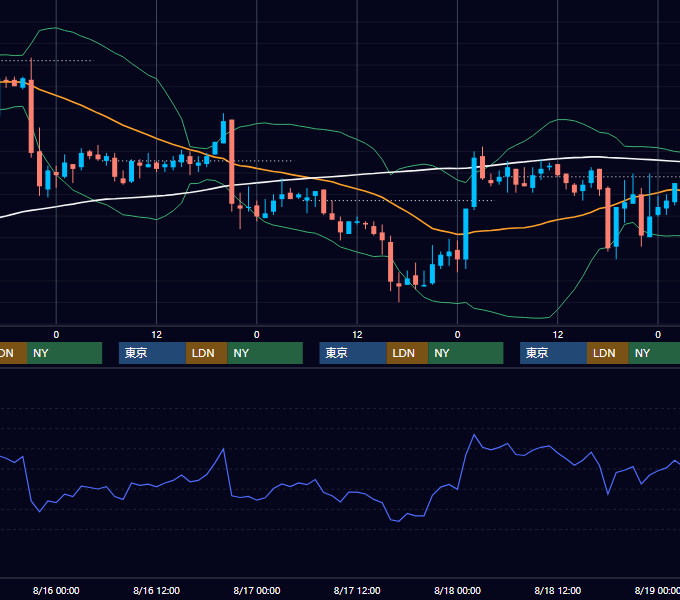Click the 8/16 12:00 date label
This screenshot has height=600, width=680.
click(x=157, y=590)
